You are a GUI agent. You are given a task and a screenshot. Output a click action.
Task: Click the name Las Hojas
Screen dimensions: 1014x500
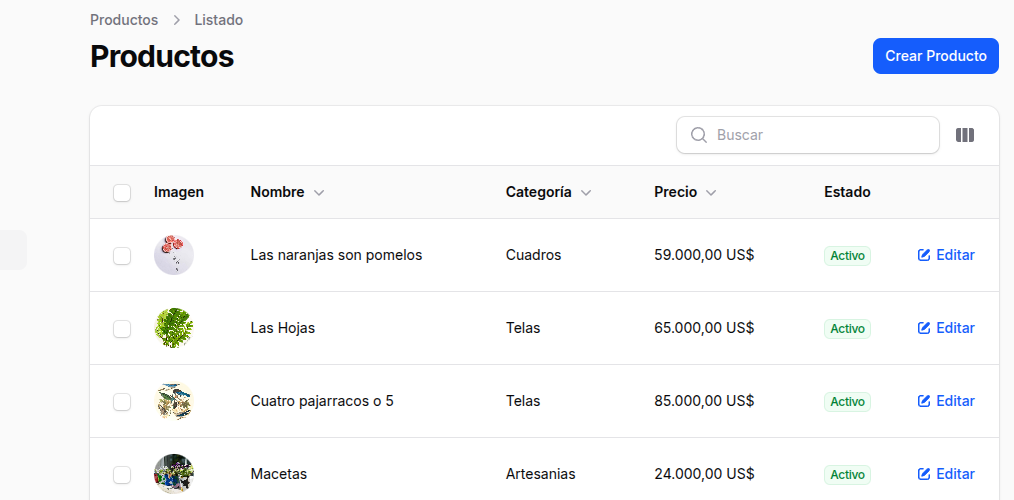283,328
